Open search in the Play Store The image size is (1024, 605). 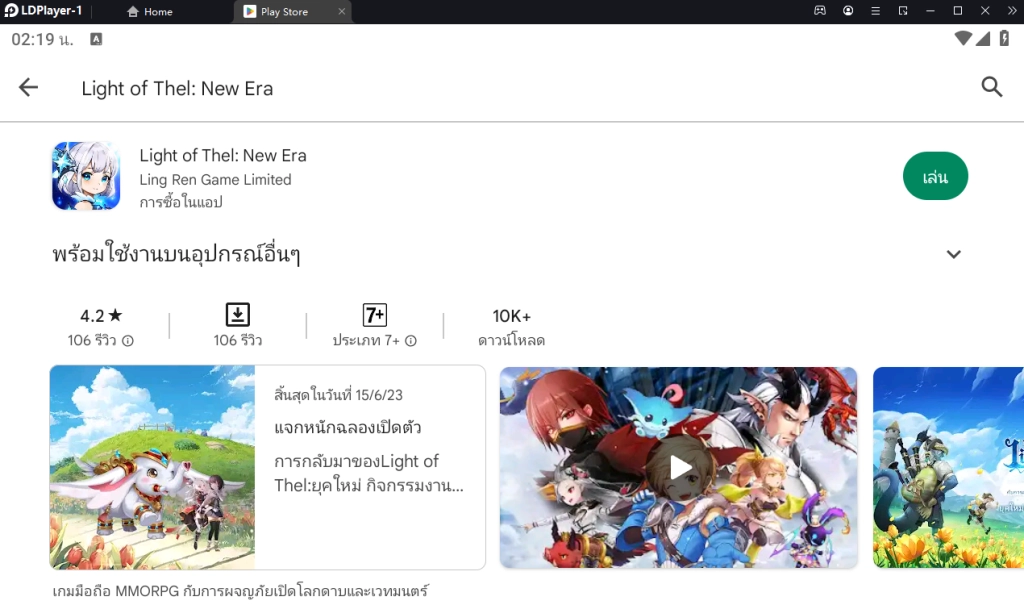991,87
